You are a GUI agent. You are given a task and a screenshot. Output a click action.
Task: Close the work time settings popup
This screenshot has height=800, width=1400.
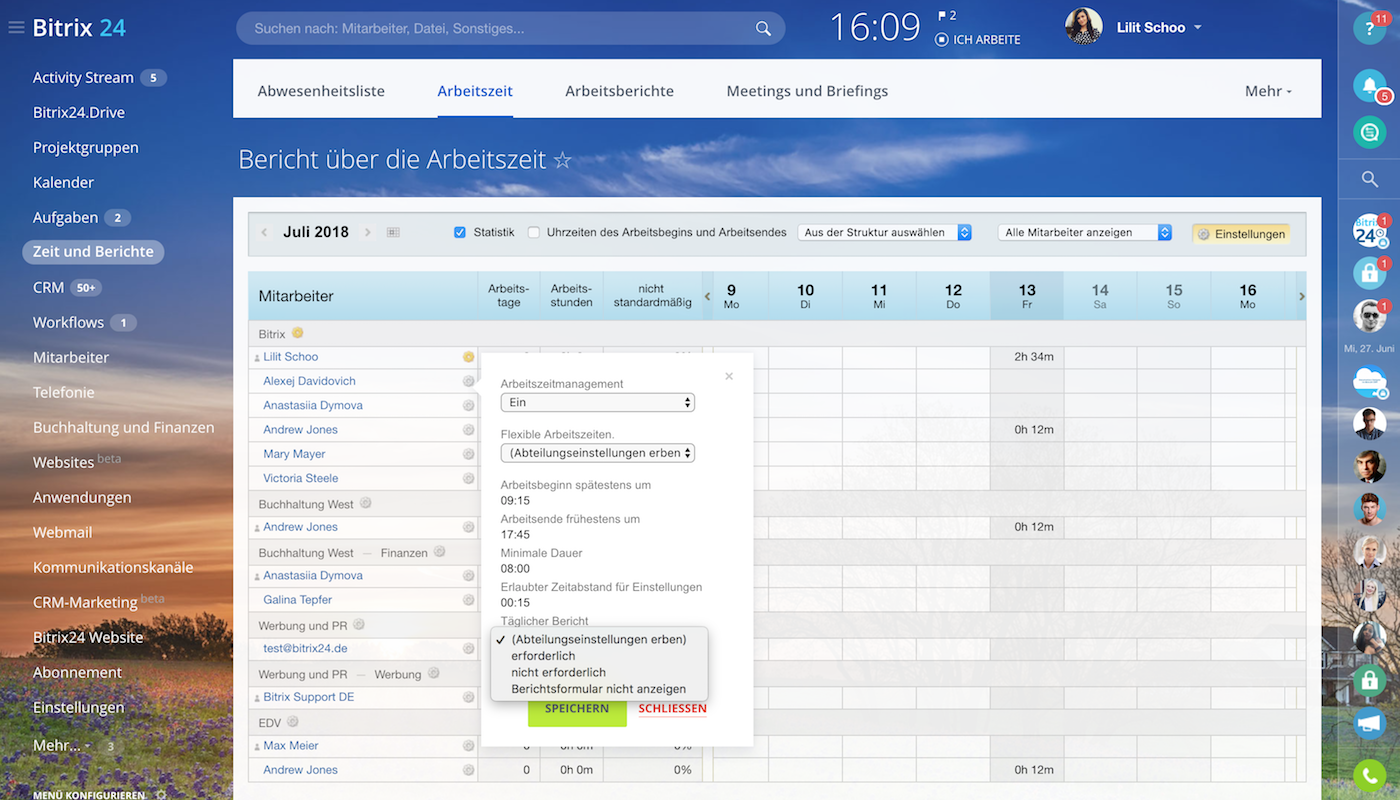tap(729, 376)
